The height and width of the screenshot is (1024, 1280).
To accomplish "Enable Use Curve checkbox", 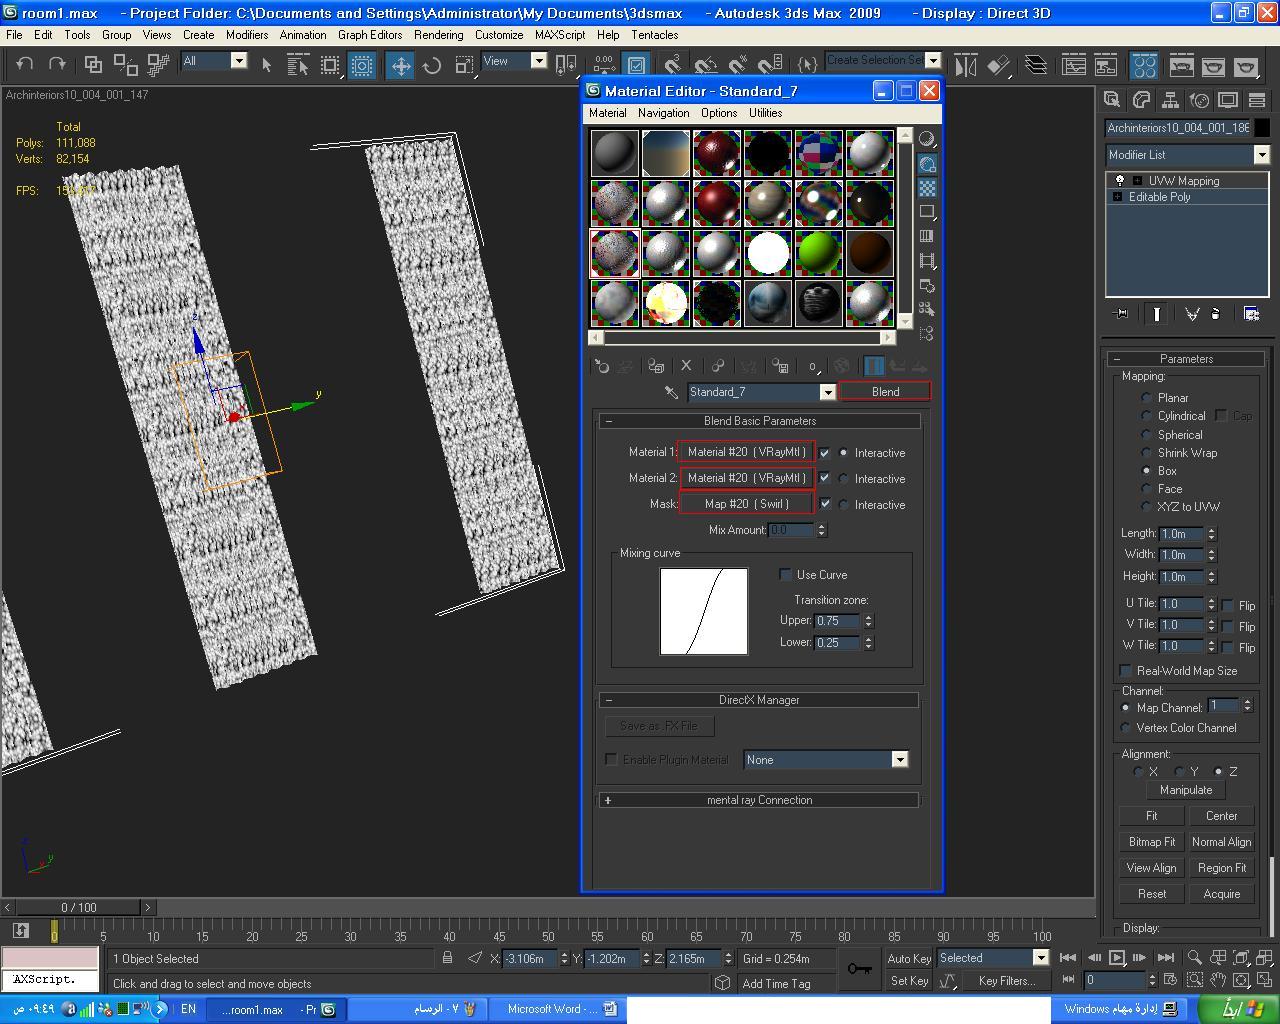I will pos(785,575).
